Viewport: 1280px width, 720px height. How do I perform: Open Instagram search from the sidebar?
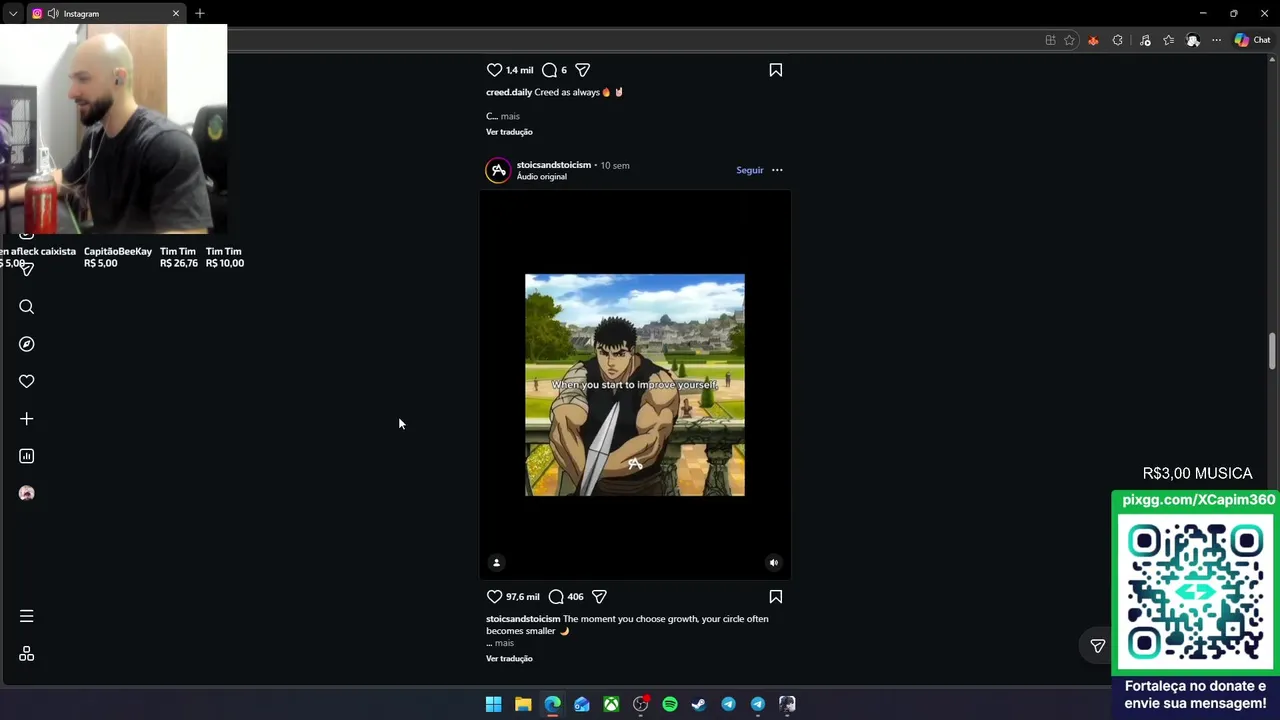(27, 307)
